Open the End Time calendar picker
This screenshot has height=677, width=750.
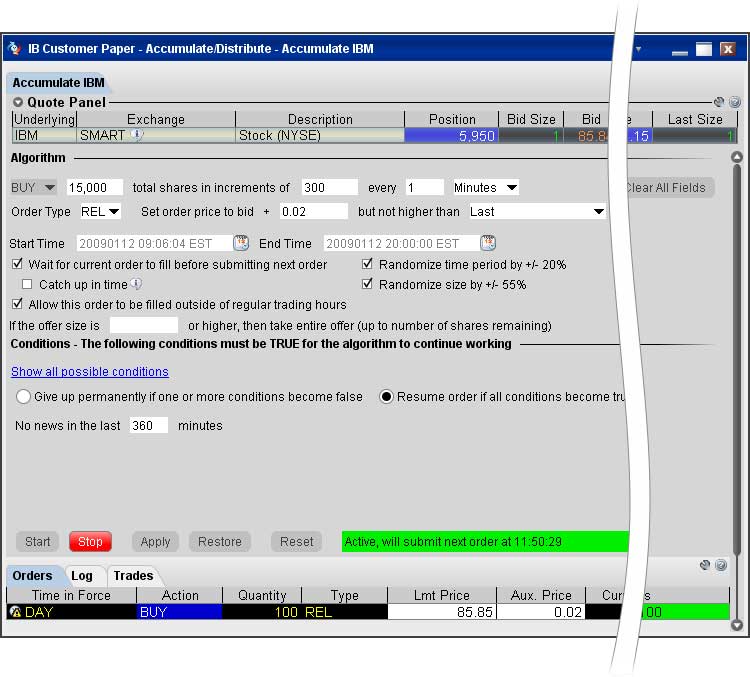[x=488, y=243]
